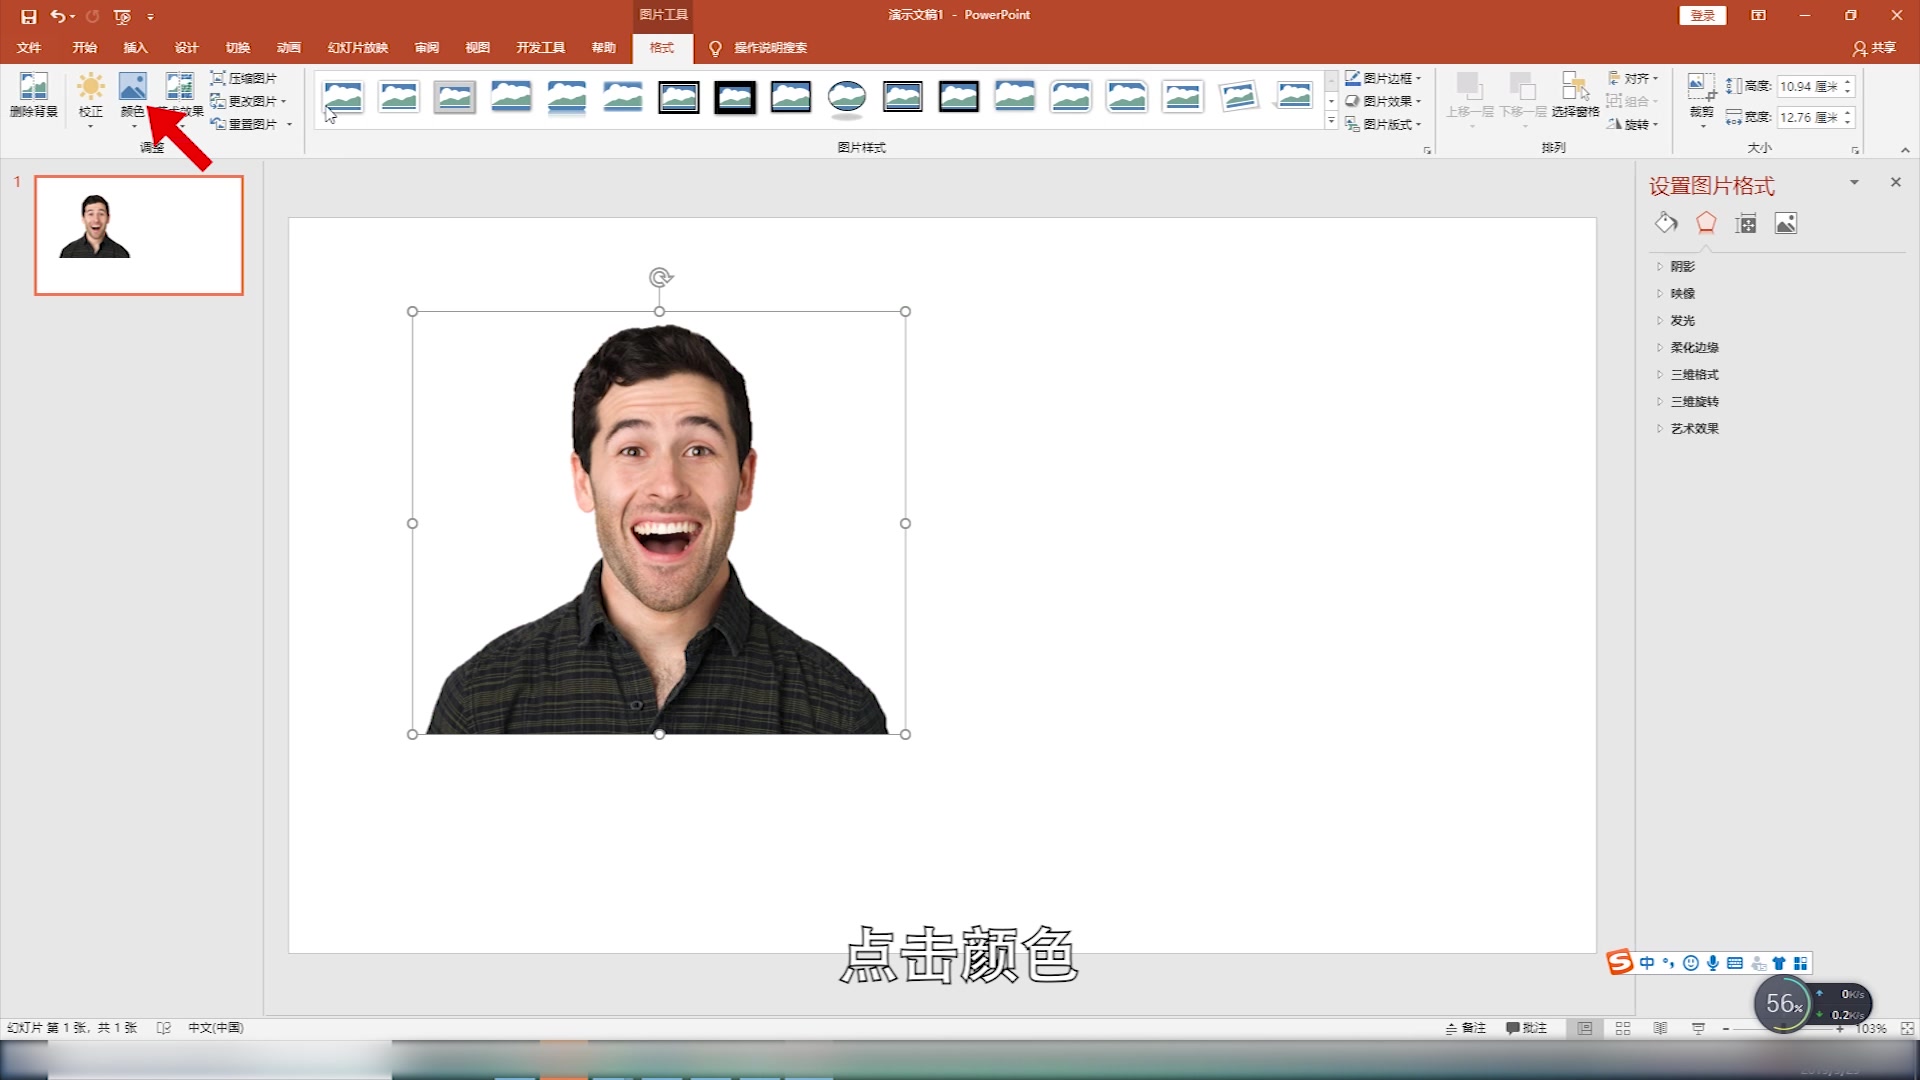Select the slide thumbnail in panel
The image size is (1920, 1080).
click(x=137, y=233)
